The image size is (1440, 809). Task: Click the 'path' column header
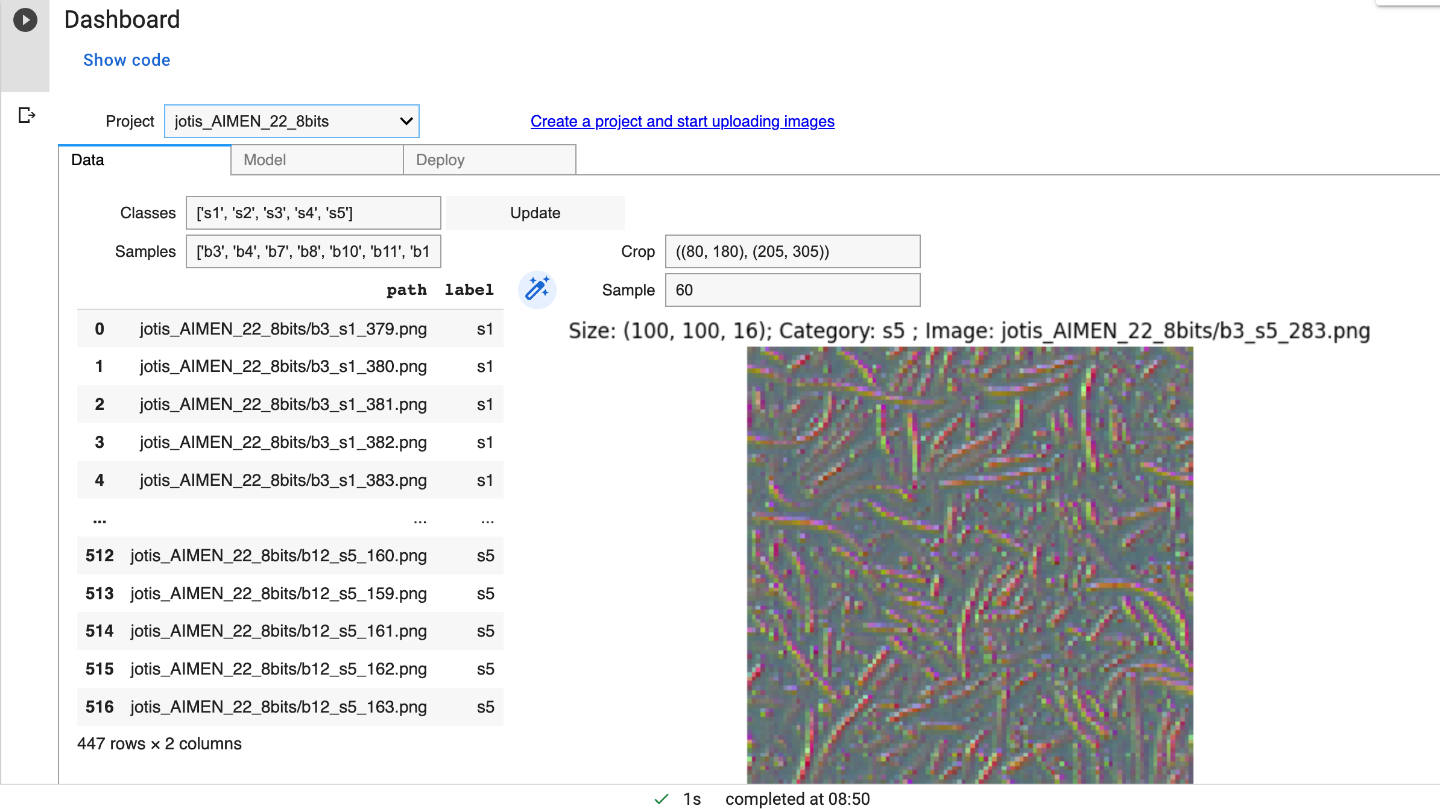407,290
